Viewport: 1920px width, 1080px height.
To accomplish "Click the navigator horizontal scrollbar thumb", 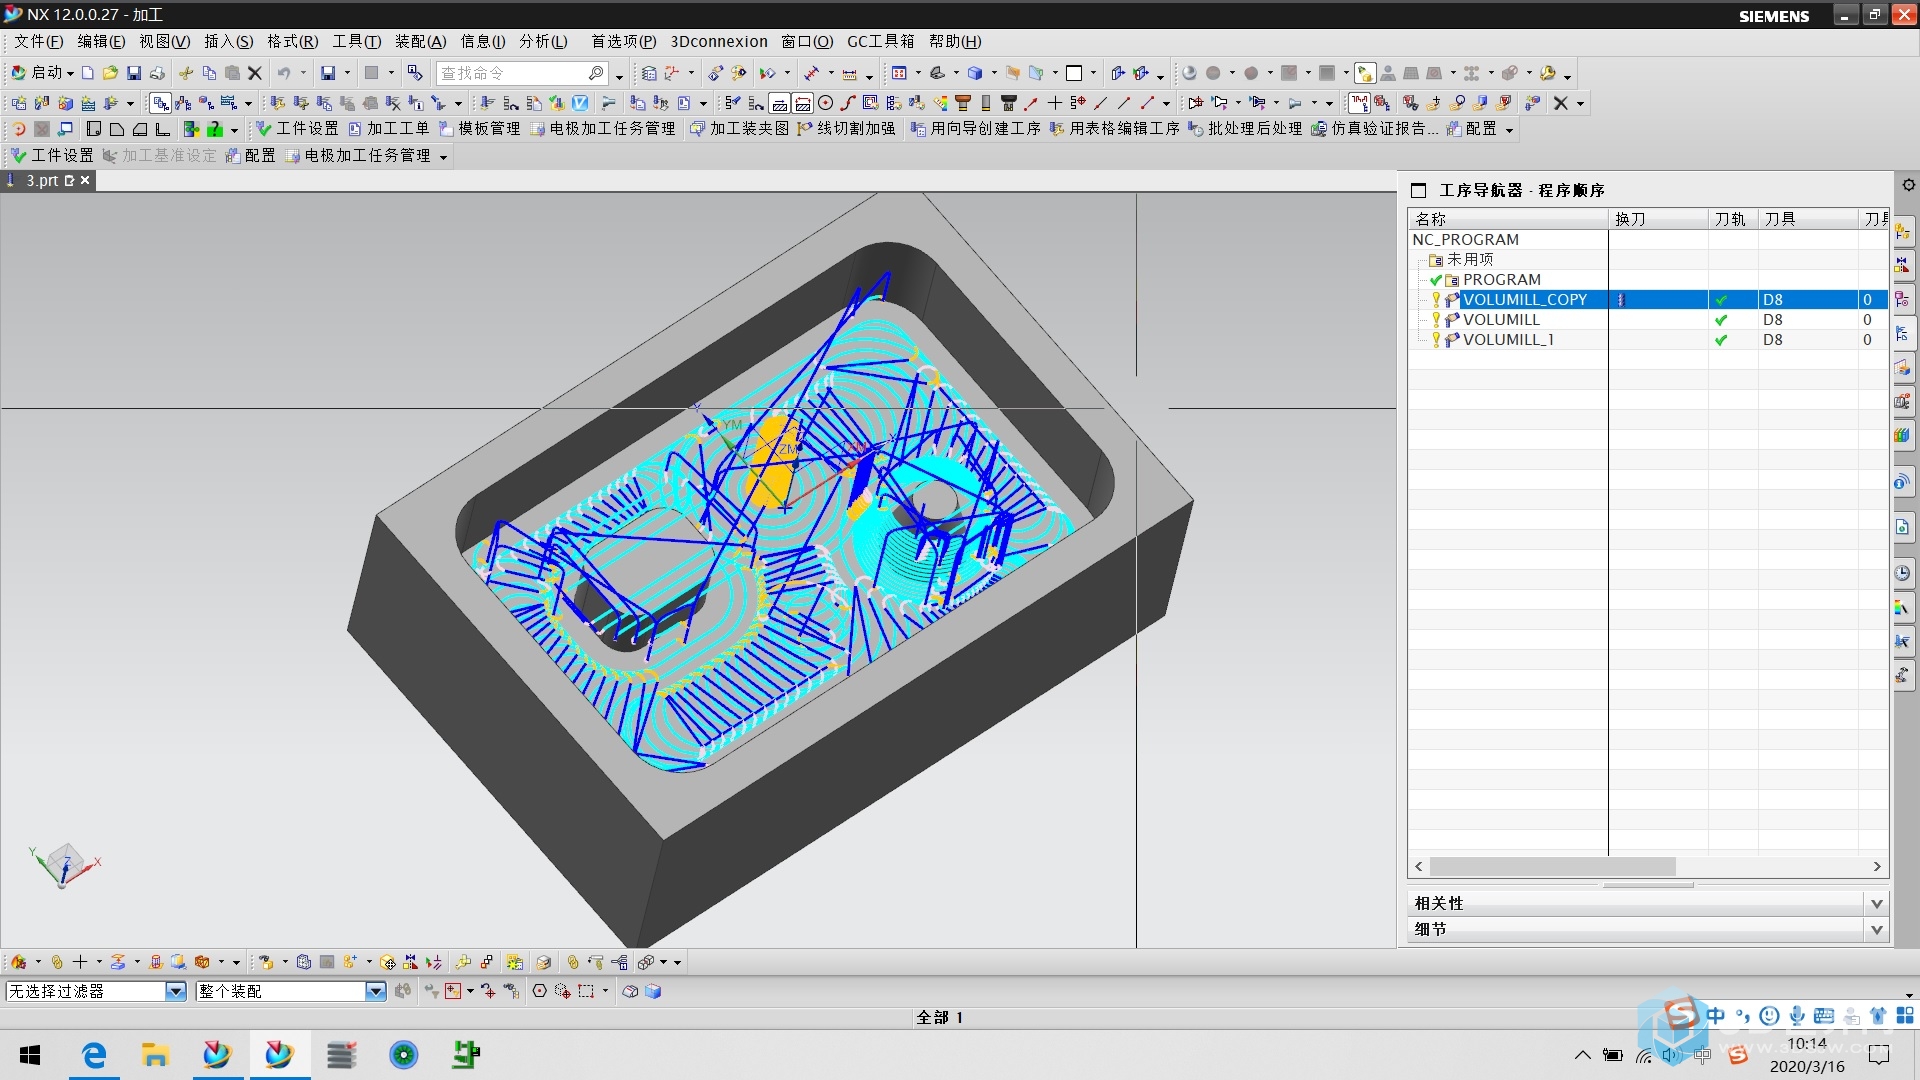I will coord(1552,866).
